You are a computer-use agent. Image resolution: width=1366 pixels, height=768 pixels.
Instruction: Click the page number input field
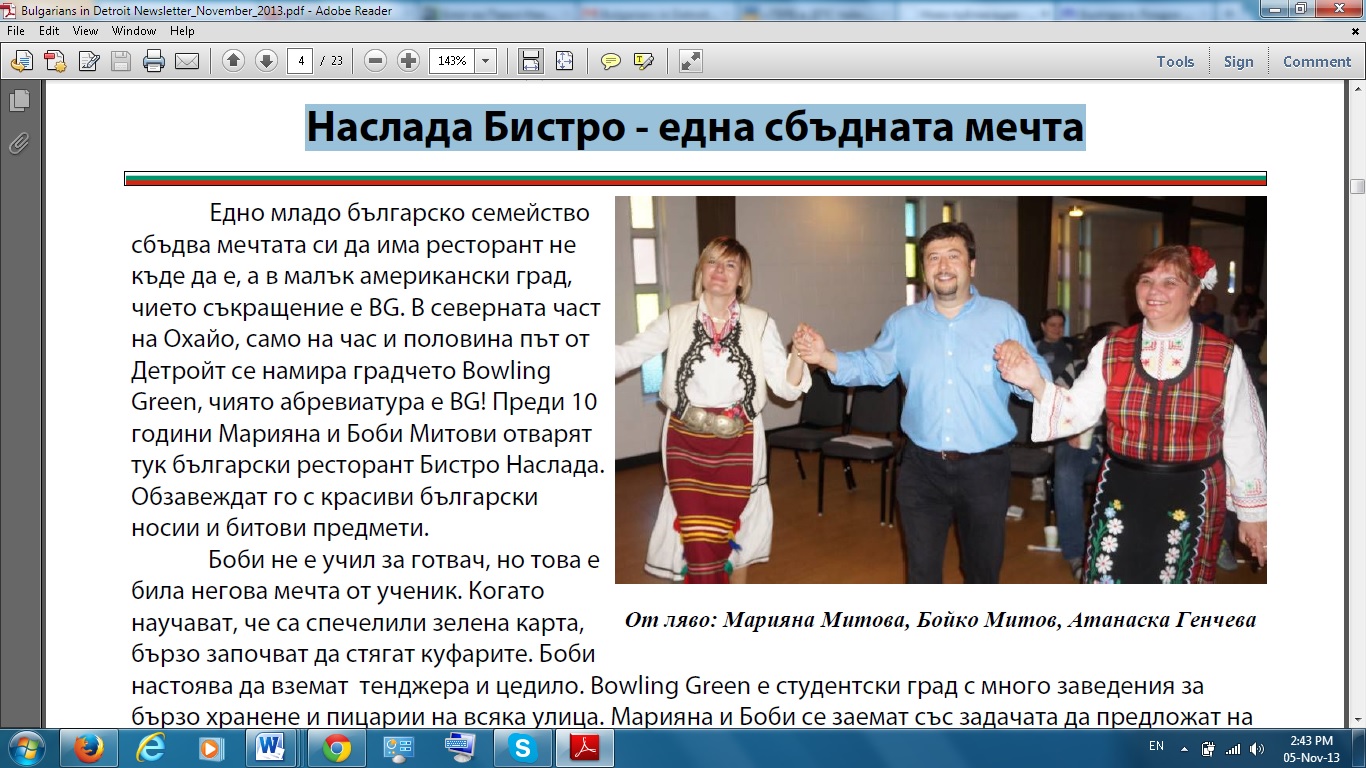click(300, 61)
